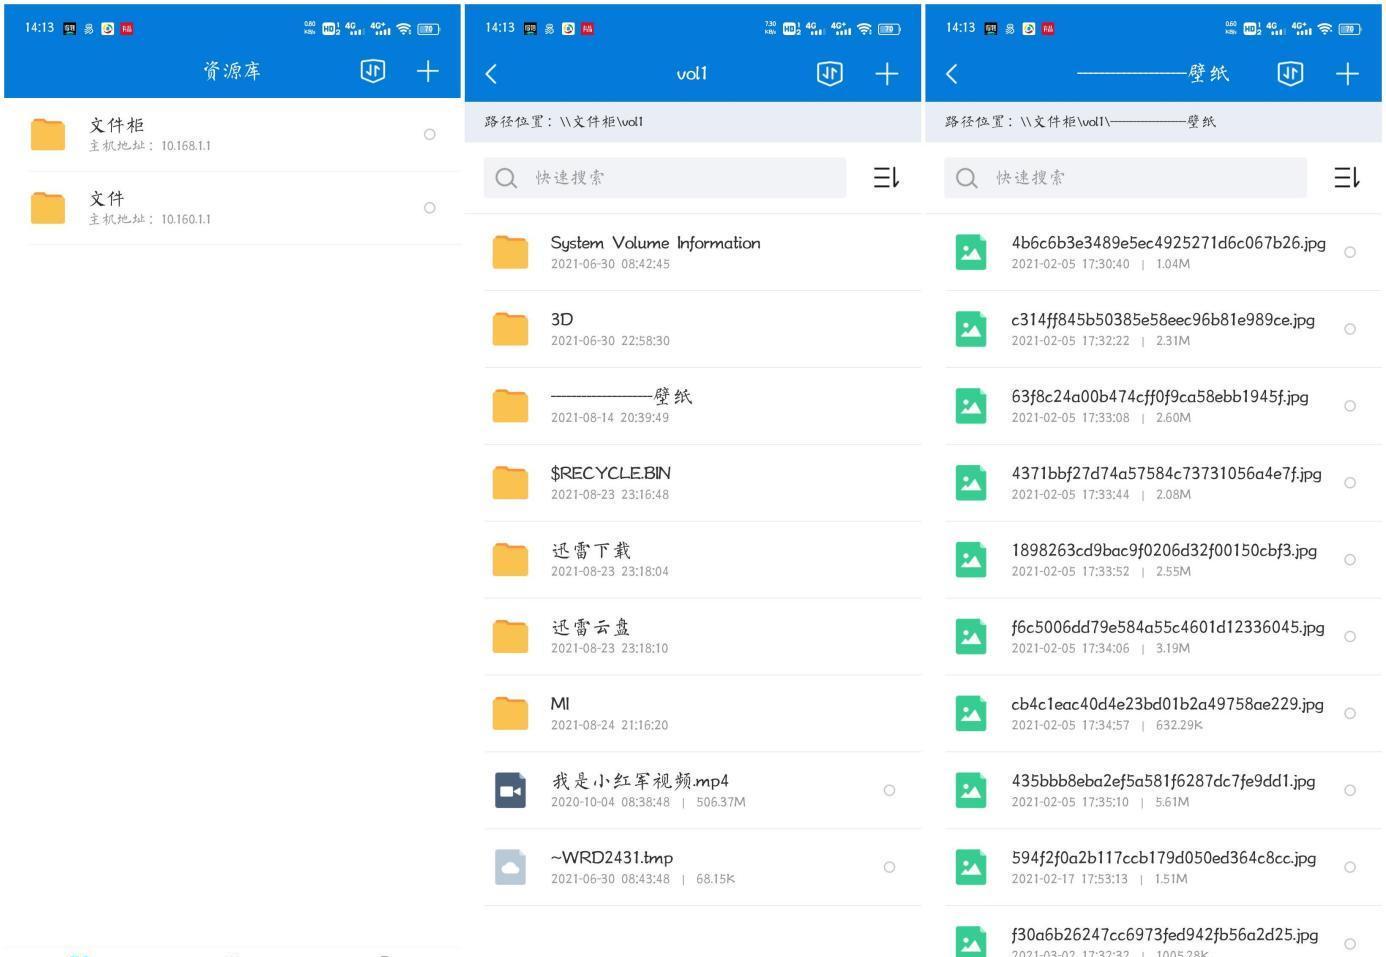The image size is (1386, 957).
Task: Select the 文件 (10.160.1.1) radio button
Action: pos(430,208)
